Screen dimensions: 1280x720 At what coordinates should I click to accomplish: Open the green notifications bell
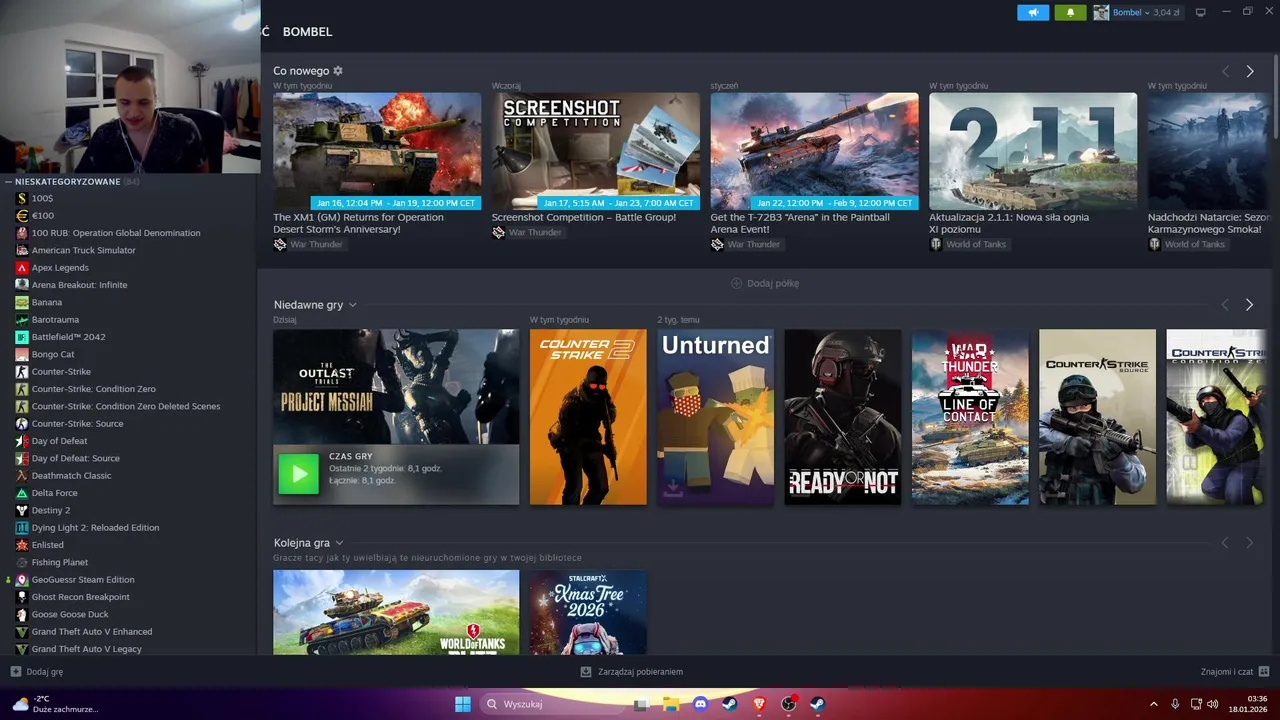pos(1070,12)
